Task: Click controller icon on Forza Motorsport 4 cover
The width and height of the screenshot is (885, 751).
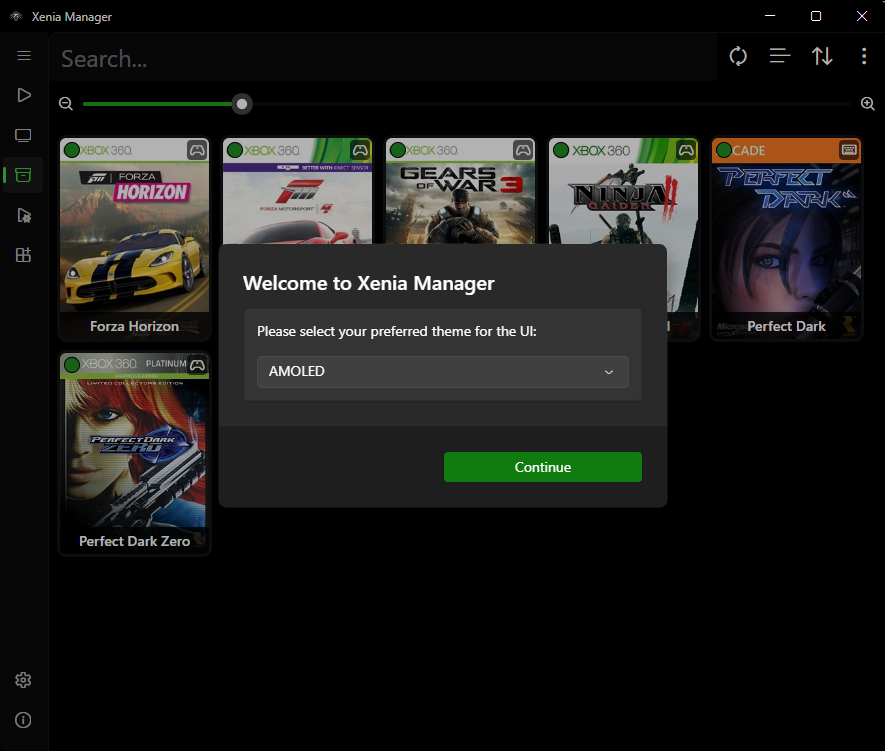Action: (x=360, y=150)
